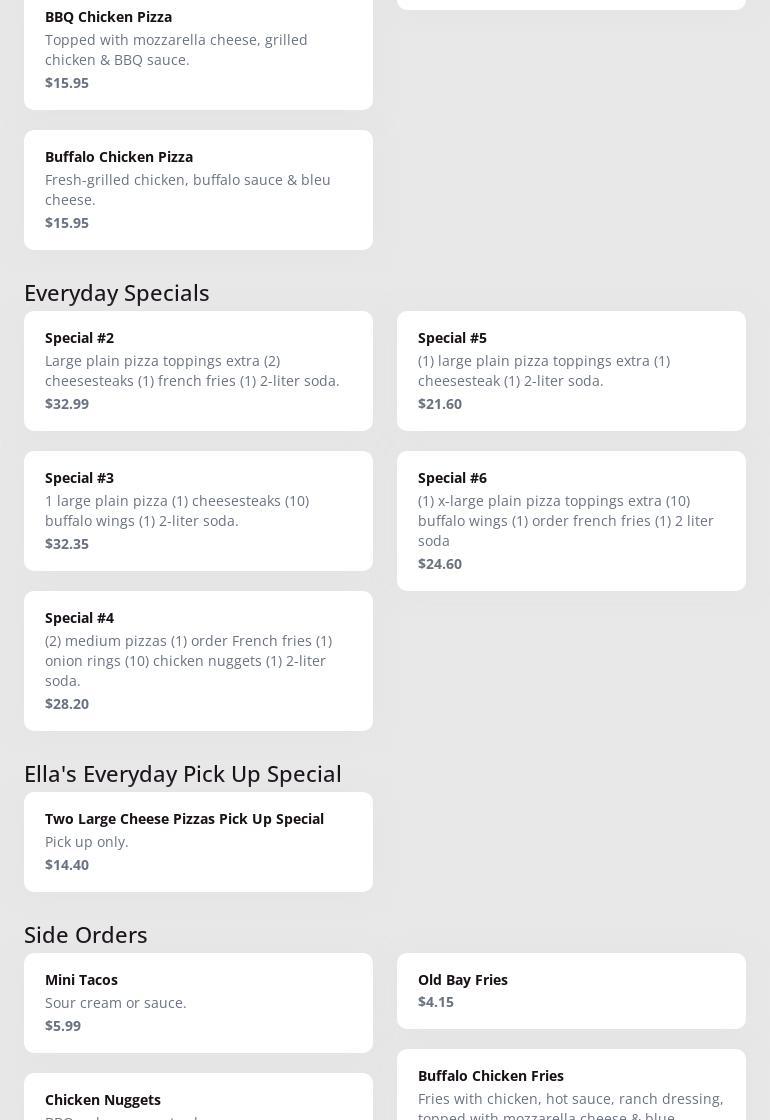The image size is (770, 1120).
Task: Open Special #4 with two medium pizzas
Action: pyautogui.click(x=198, y=660)
